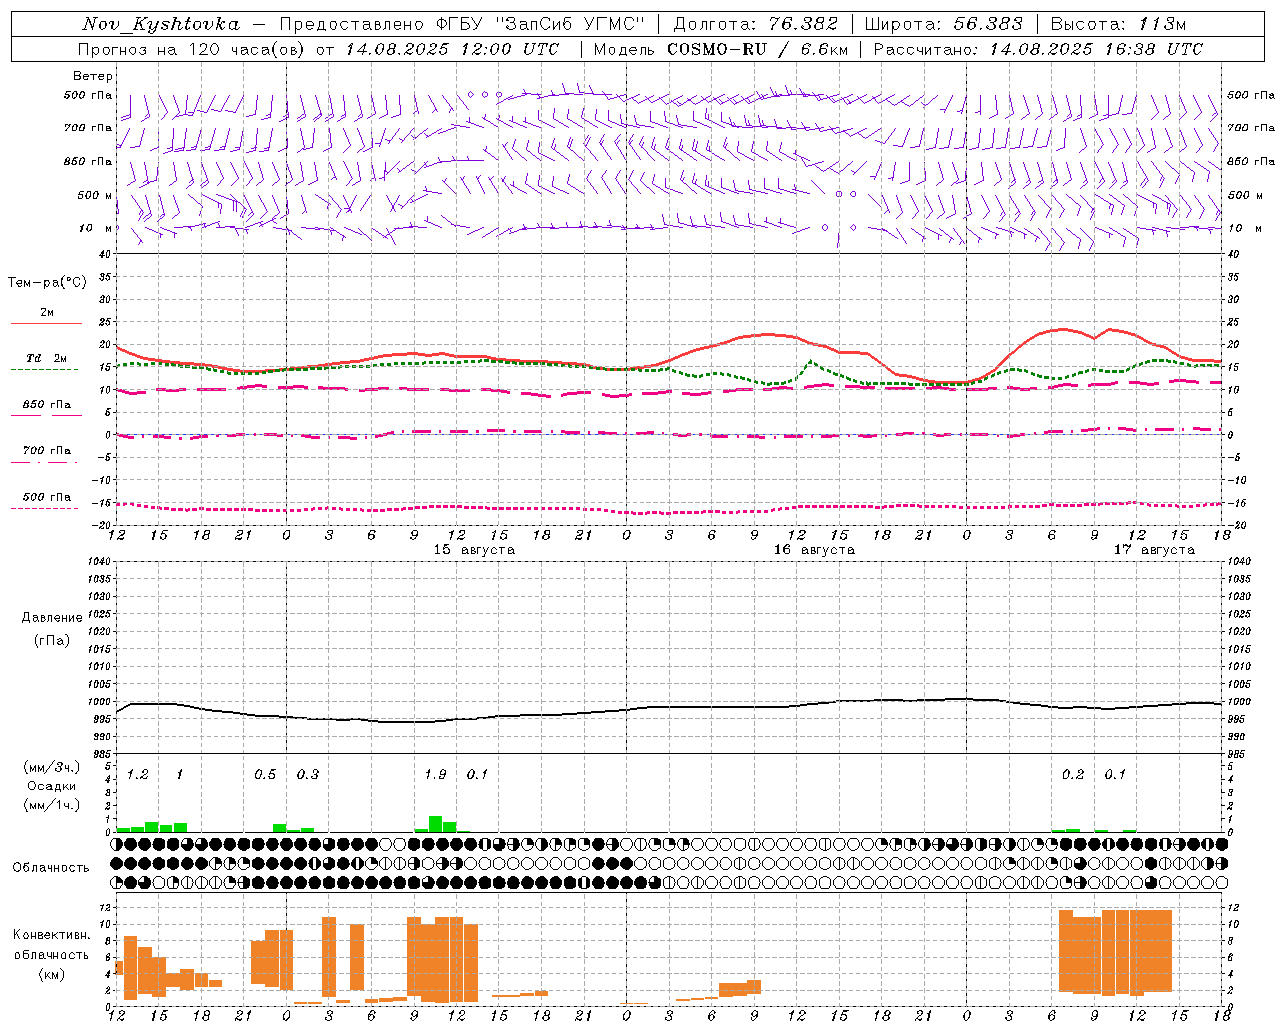Viewport: 1280px width, 1024px height.
Task: Click Рассчитано: 14.08.2025 16:38 UTC timestamp
Action: (1038, 49)
